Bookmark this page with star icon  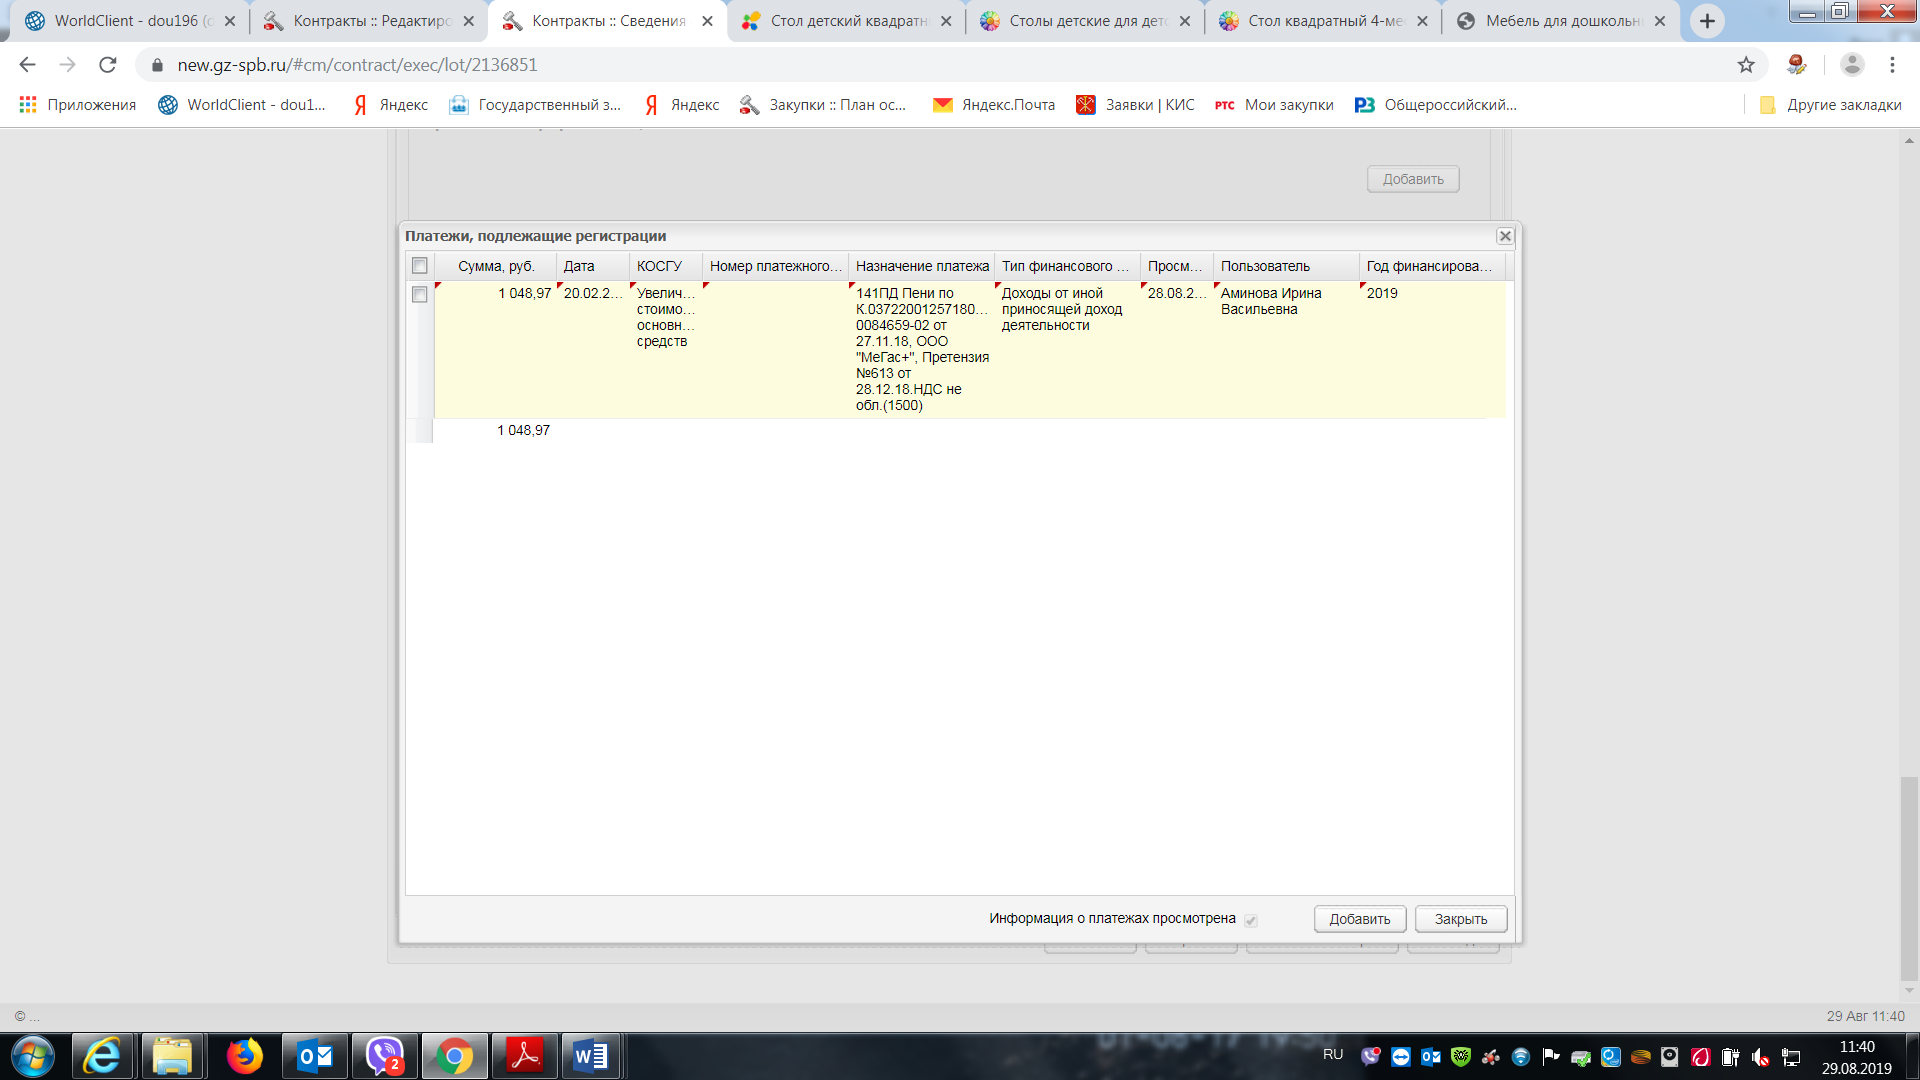[1746, 65]
